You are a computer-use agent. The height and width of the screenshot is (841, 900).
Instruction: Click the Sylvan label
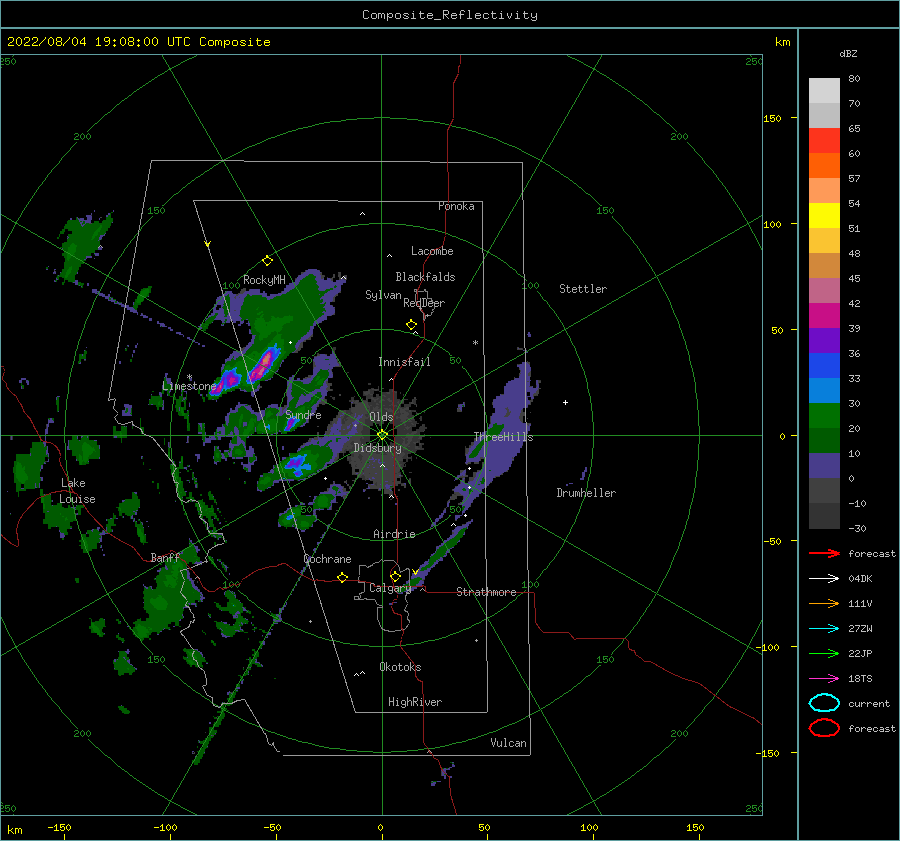[383, 295]
